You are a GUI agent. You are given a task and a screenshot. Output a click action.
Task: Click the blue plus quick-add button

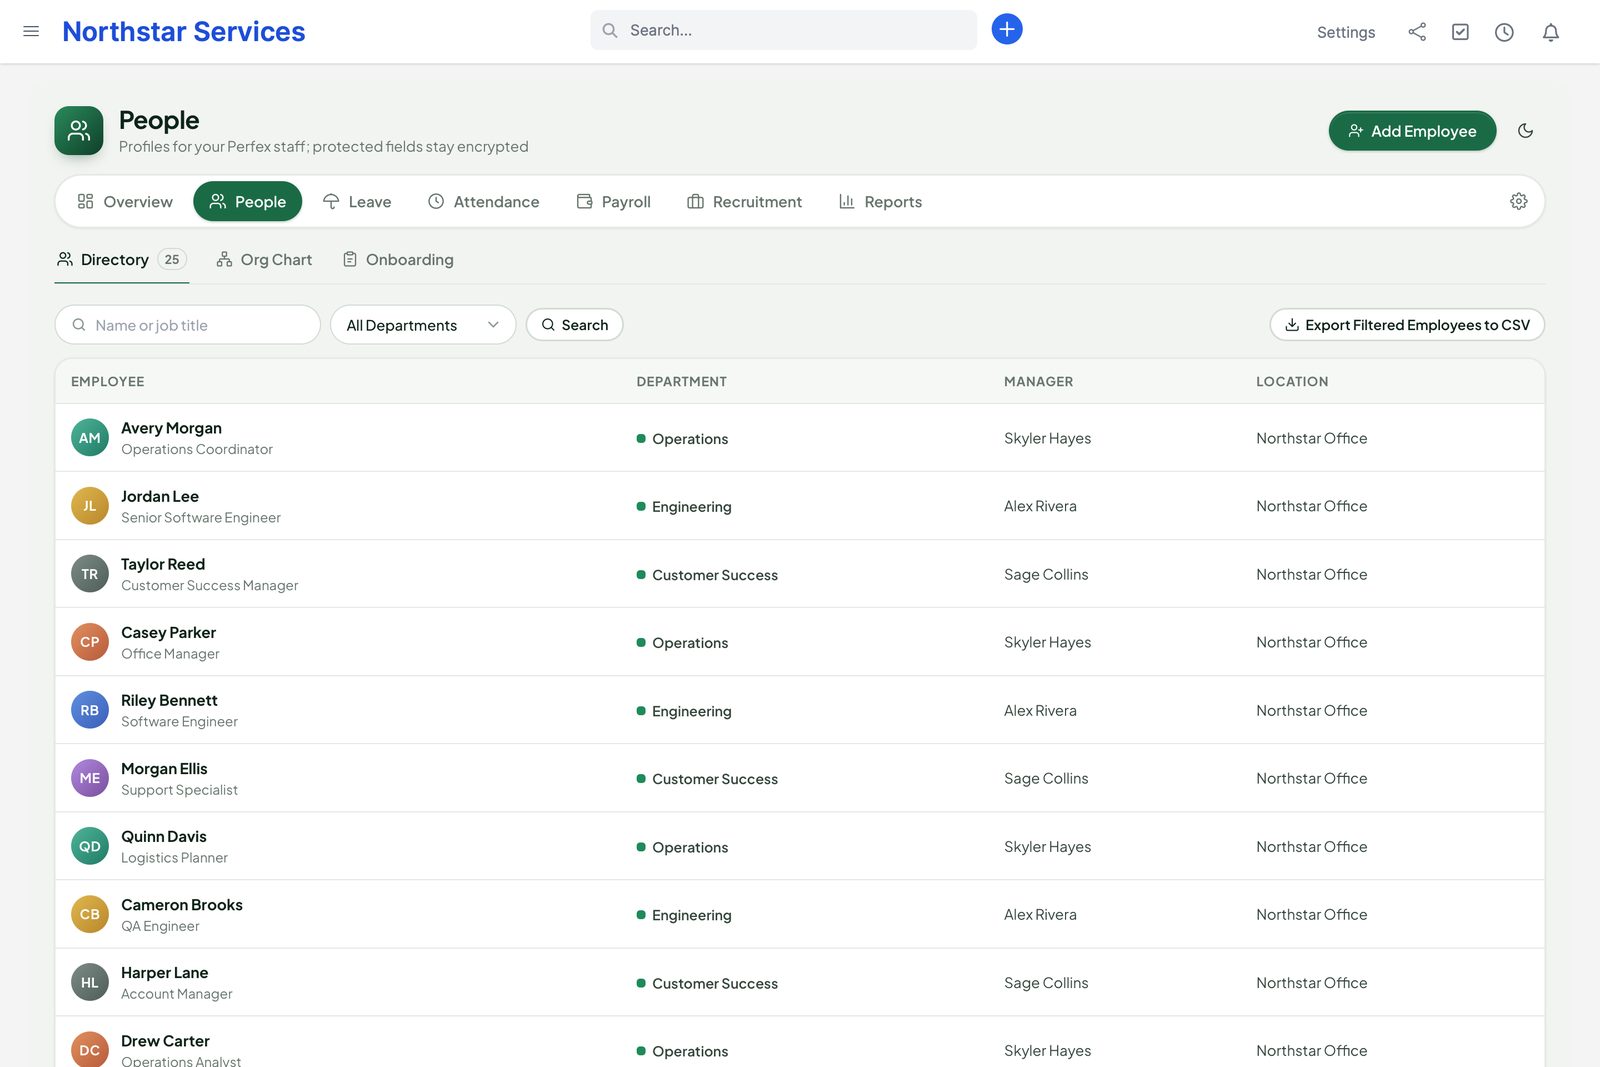tap(1006, 30)
